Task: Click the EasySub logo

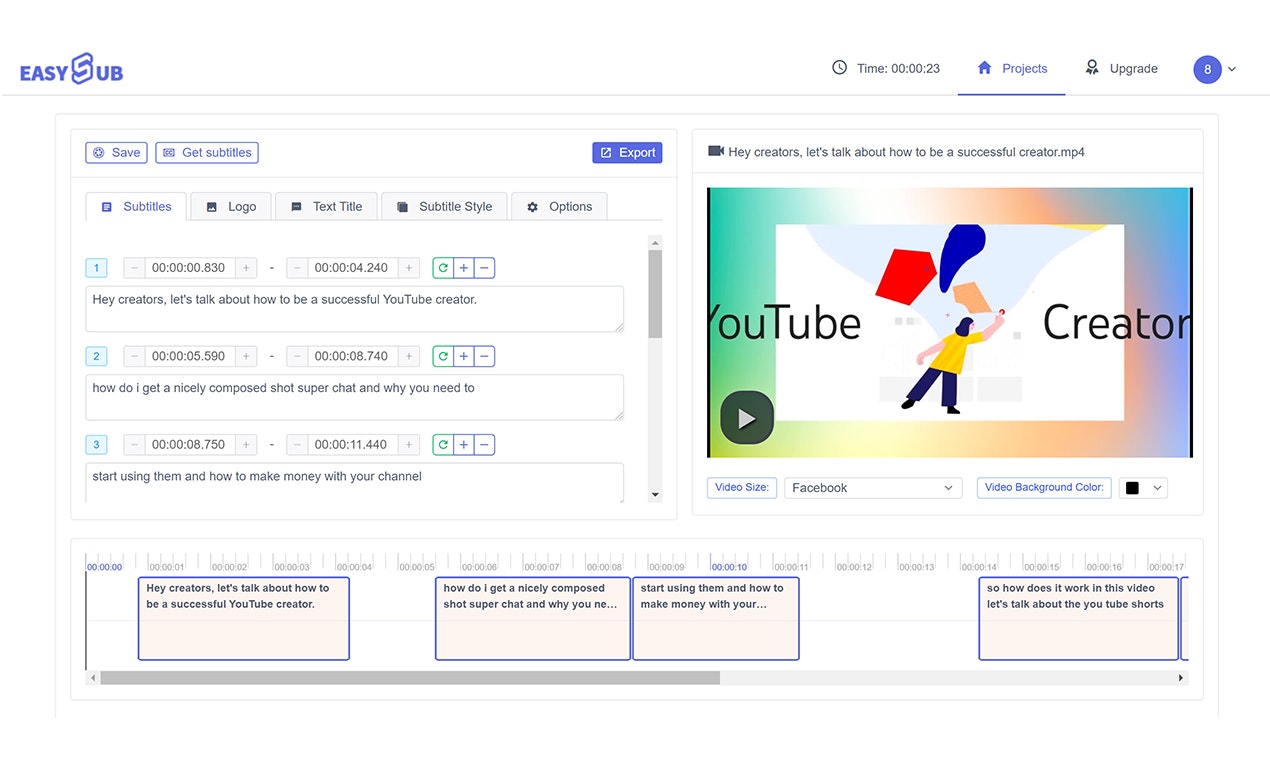Action: [x=71, y=69]
